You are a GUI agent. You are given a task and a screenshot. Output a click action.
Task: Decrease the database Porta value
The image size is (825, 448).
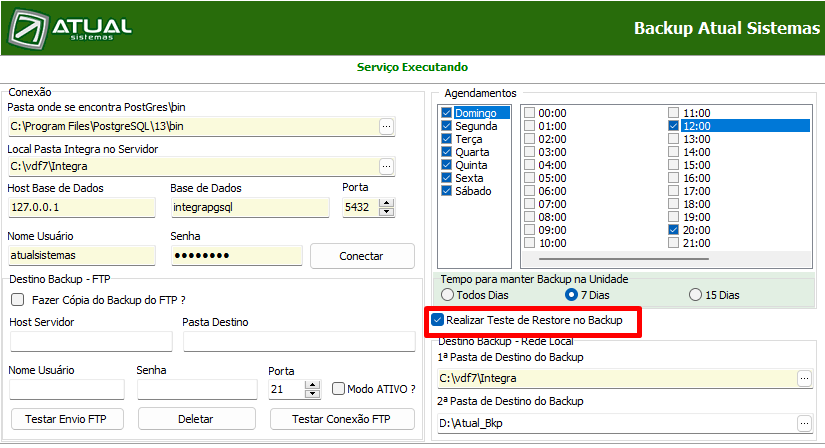[x=387, y=212]
